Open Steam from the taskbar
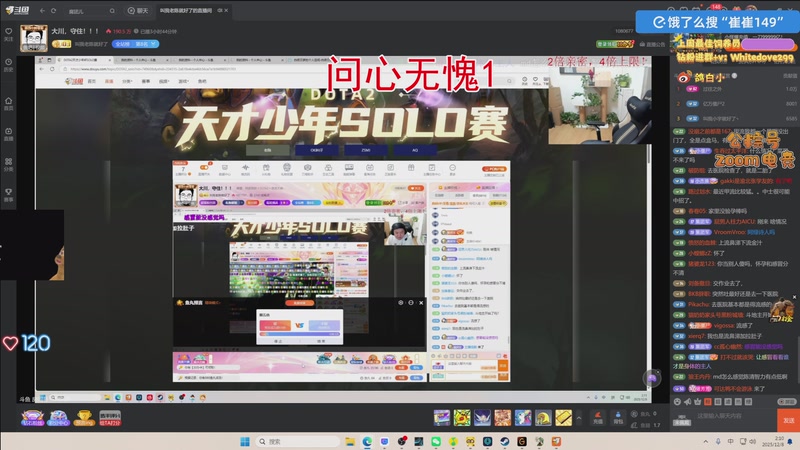This screenshot has width=800, height=450. [505, 441]
